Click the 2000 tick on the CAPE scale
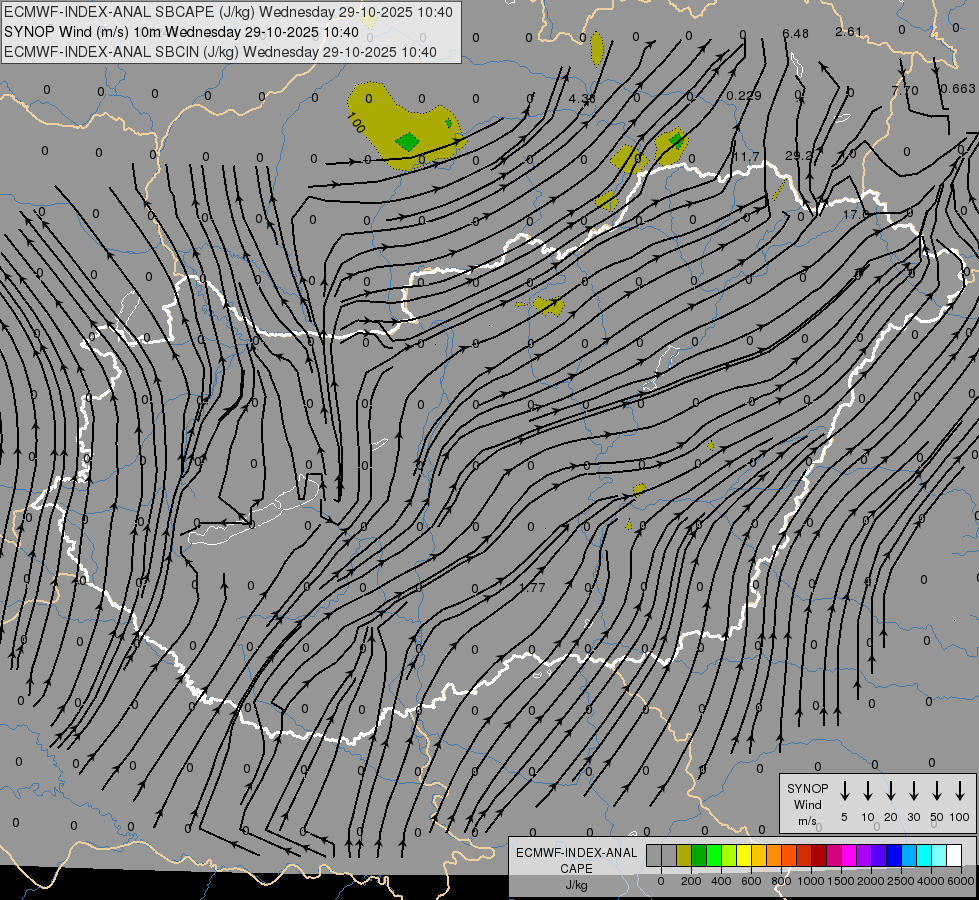The image size is (979, 900). coord(871,881)
